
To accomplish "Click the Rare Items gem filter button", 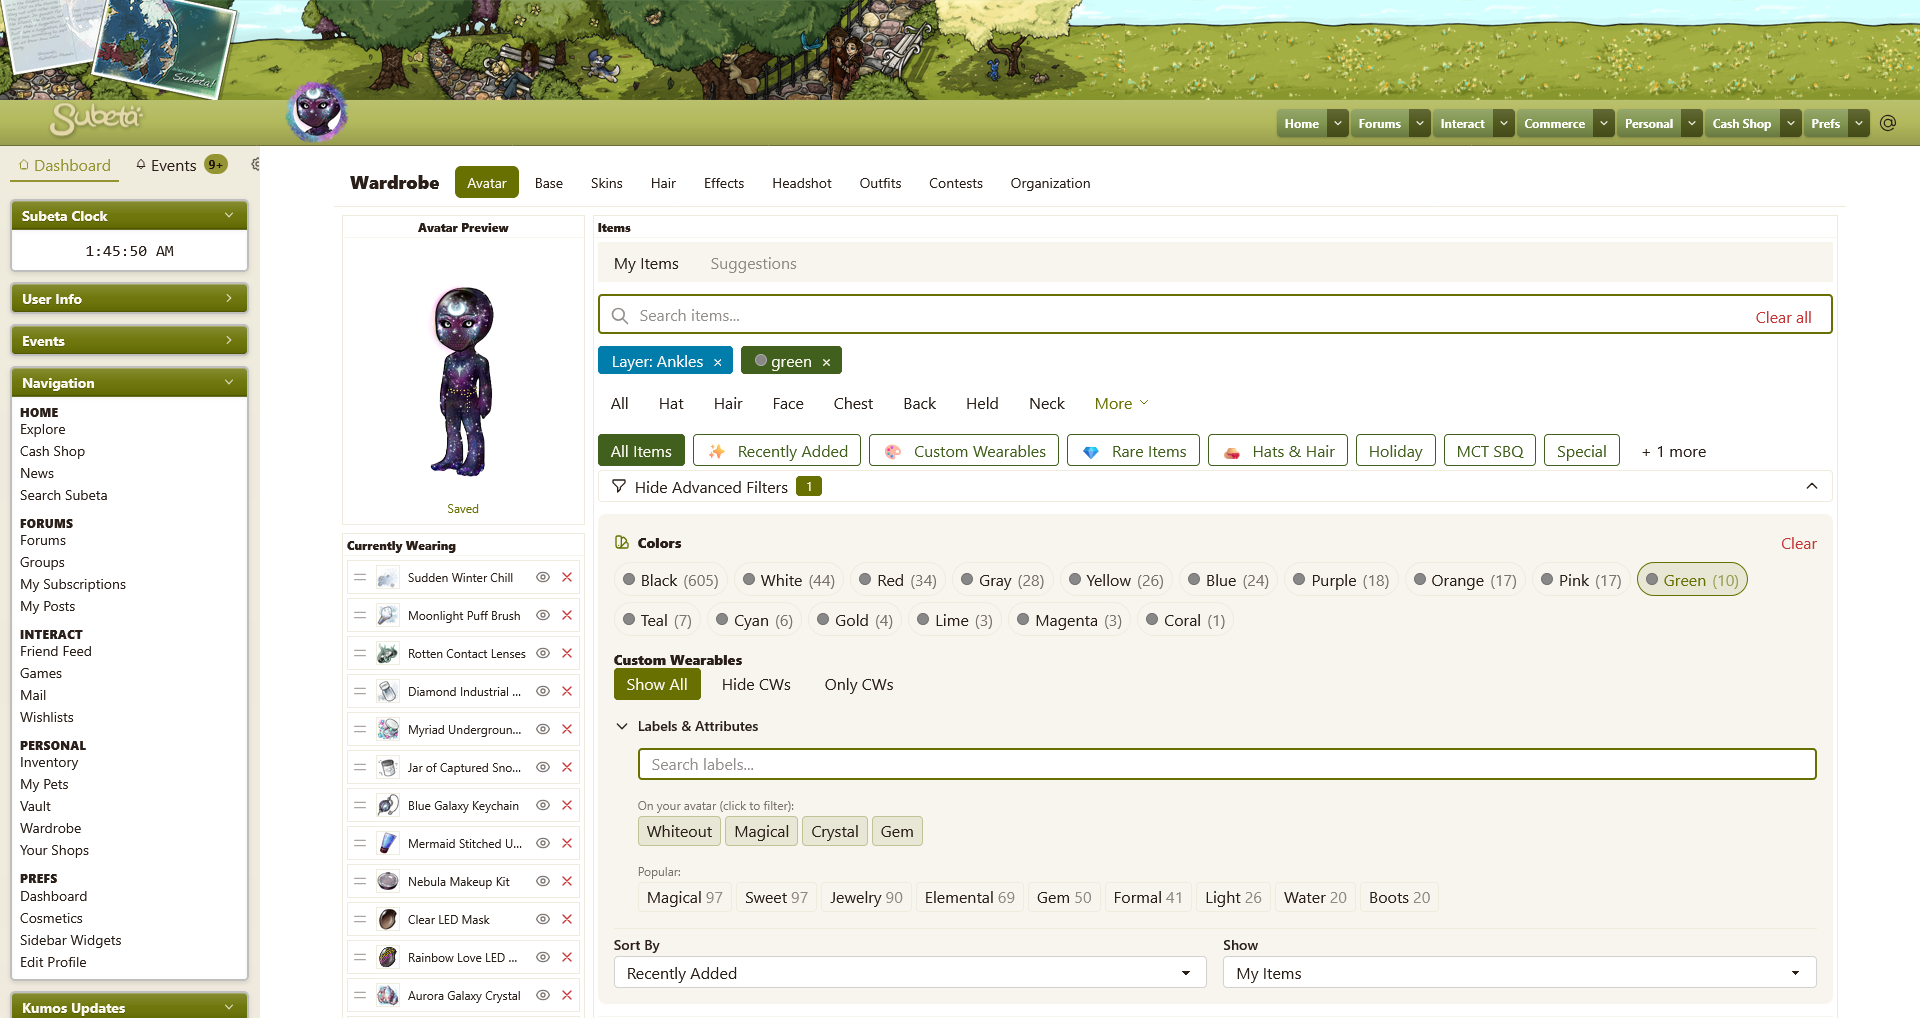I will coord(1136,451).
